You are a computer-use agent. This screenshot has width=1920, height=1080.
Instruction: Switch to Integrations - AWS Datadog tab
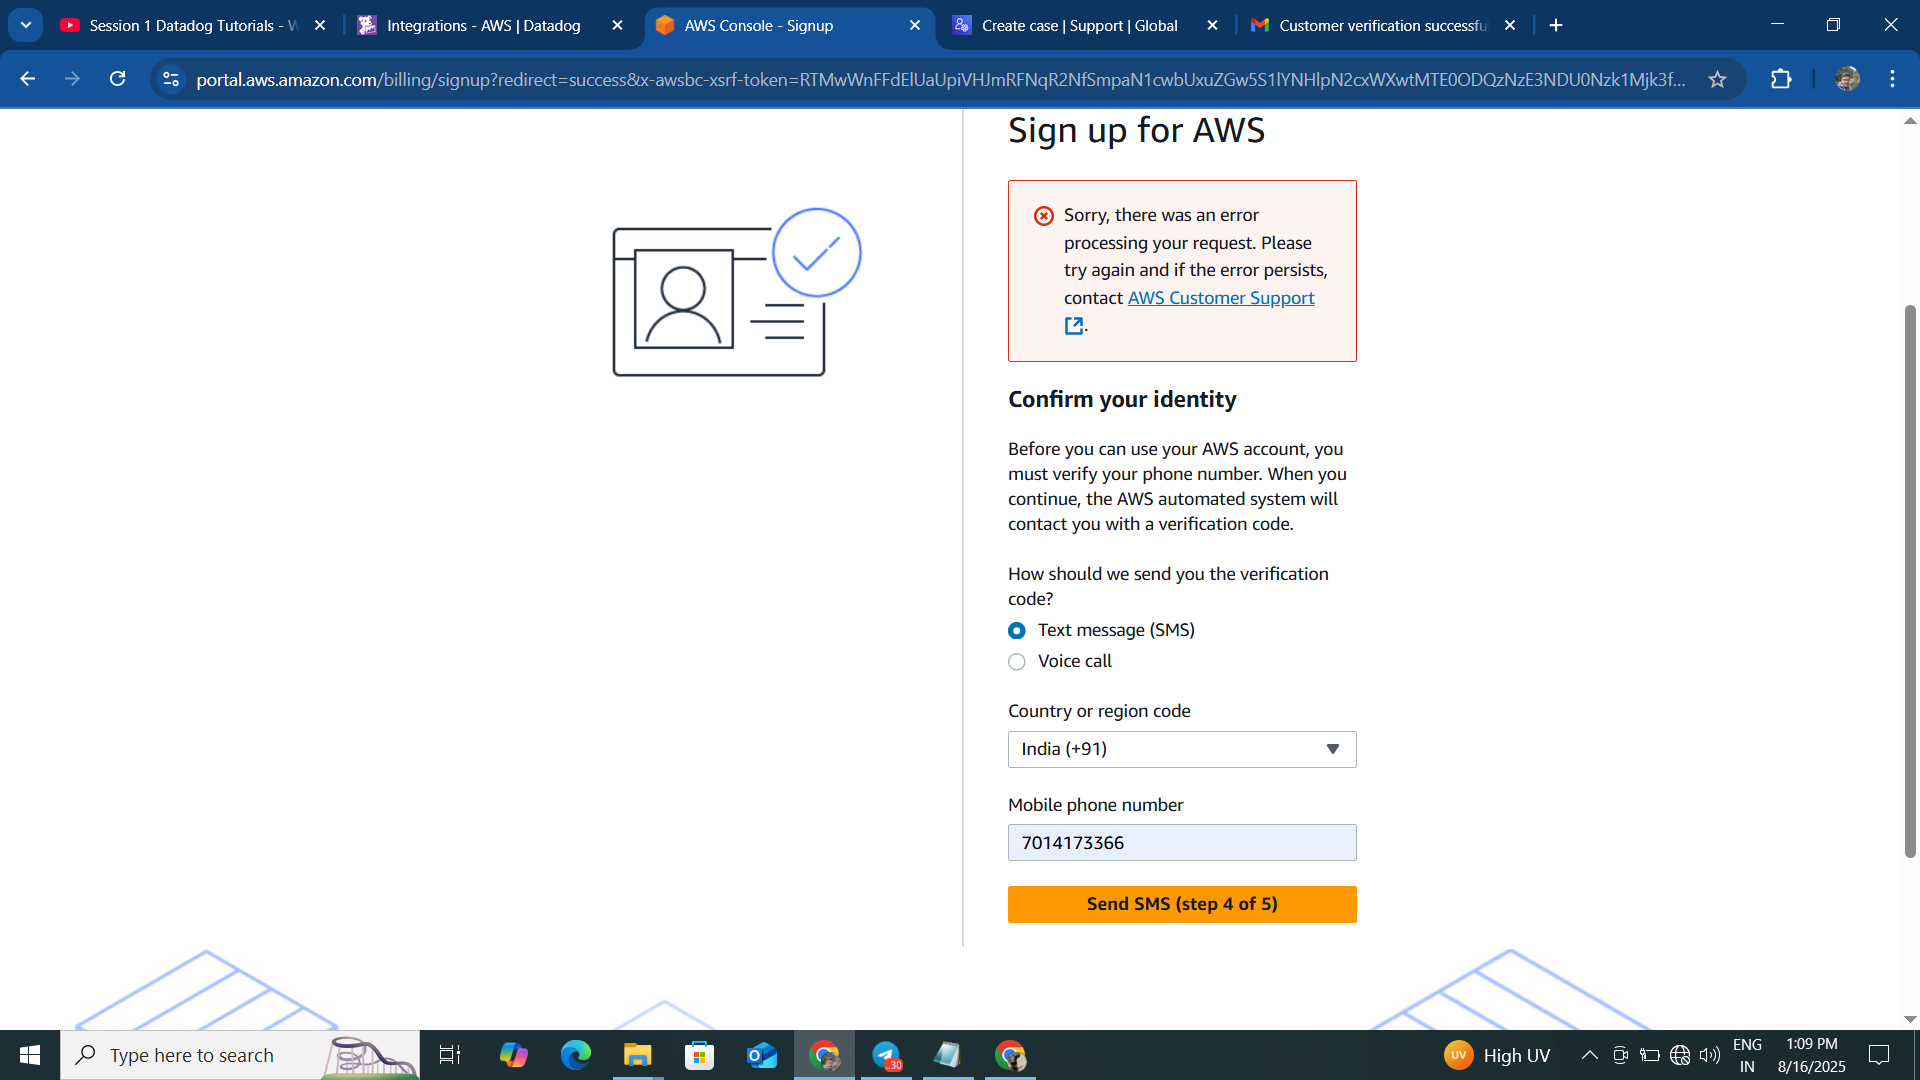(483, 25)
